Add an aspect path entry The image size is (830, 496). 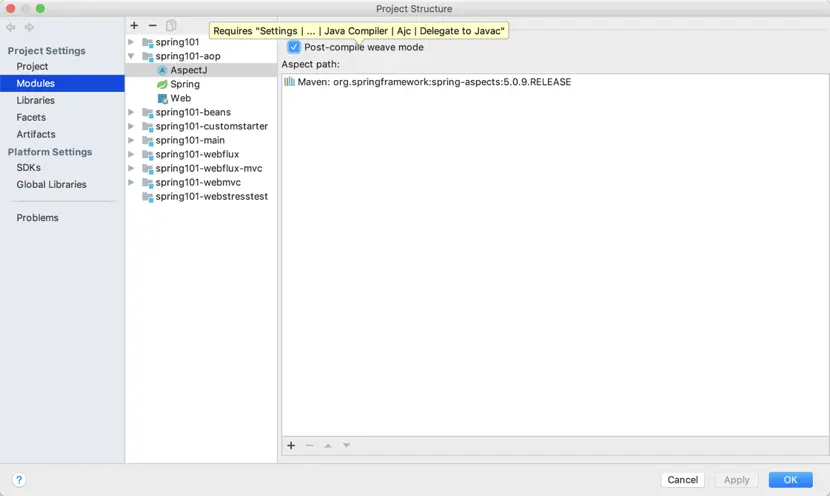click(291, 446)
